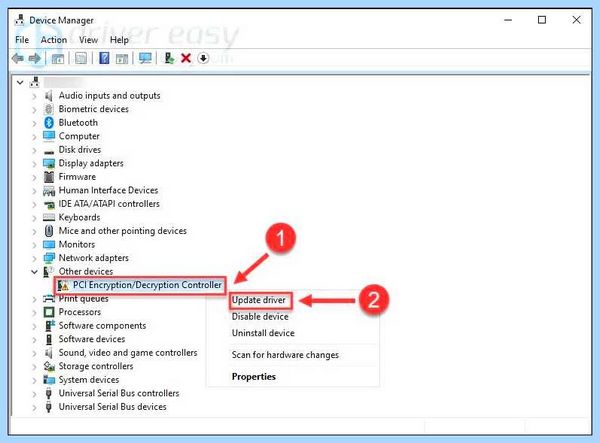Select IDE ATA/ATAPI controllers label

coord(109,204)
